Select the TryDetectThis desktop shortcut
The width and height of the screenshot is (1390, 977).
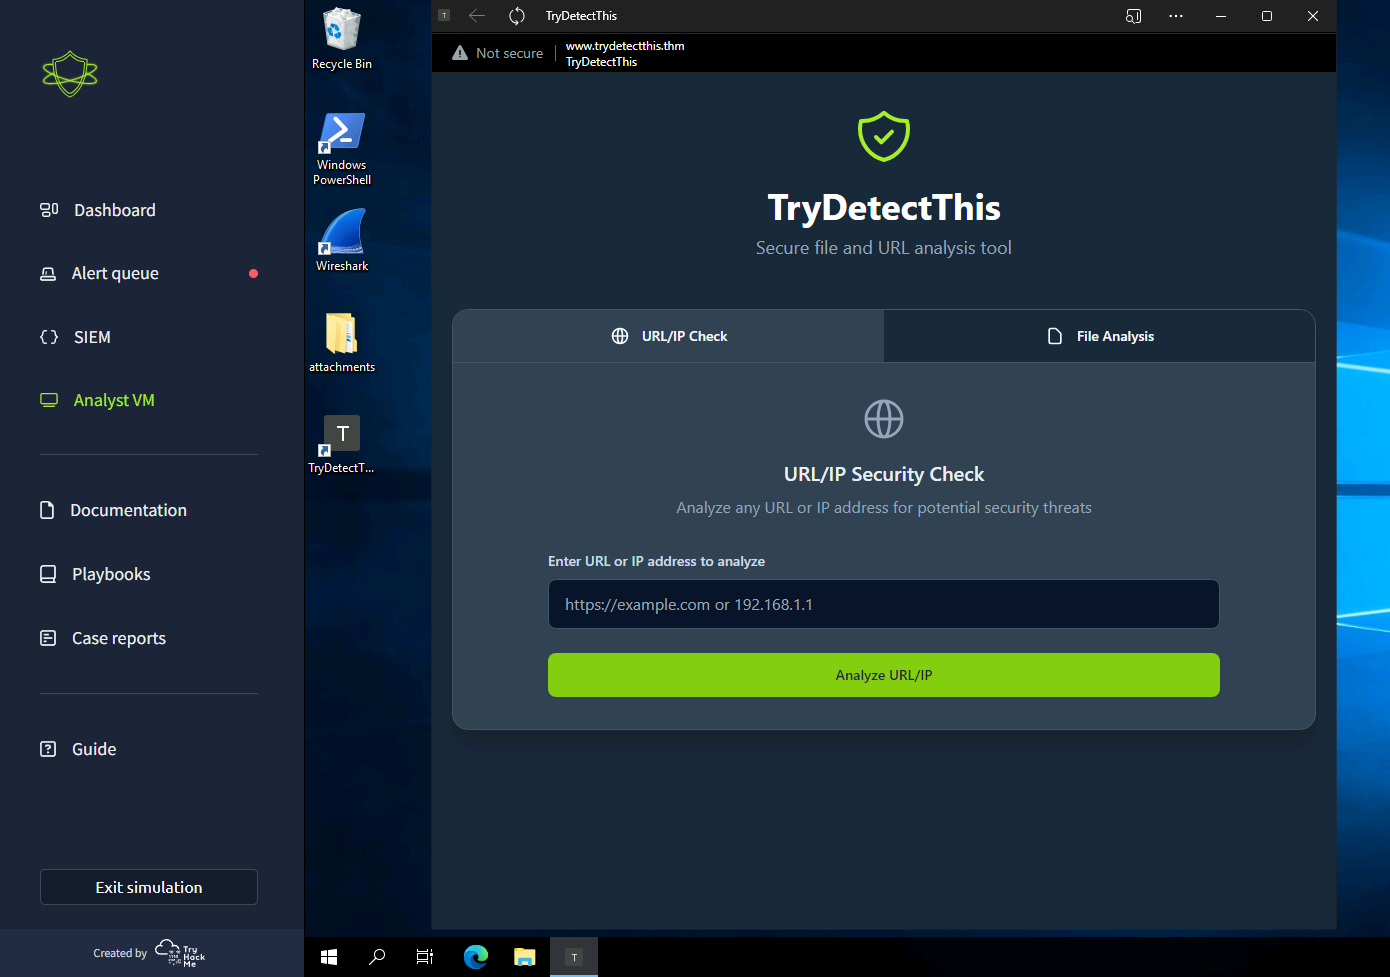342,444
